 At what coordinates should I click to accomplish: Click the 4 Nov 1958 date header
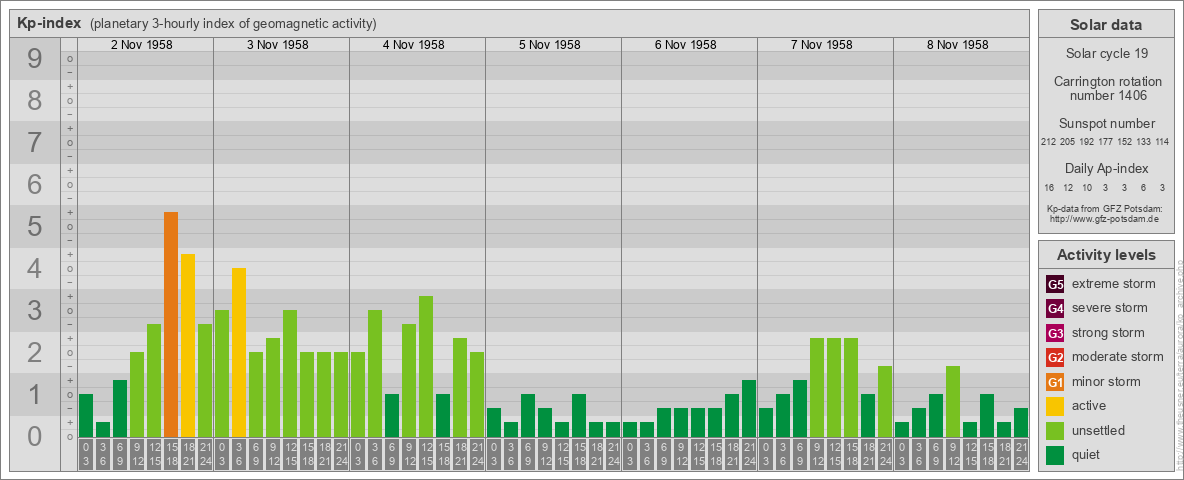[x=413, y=45]
